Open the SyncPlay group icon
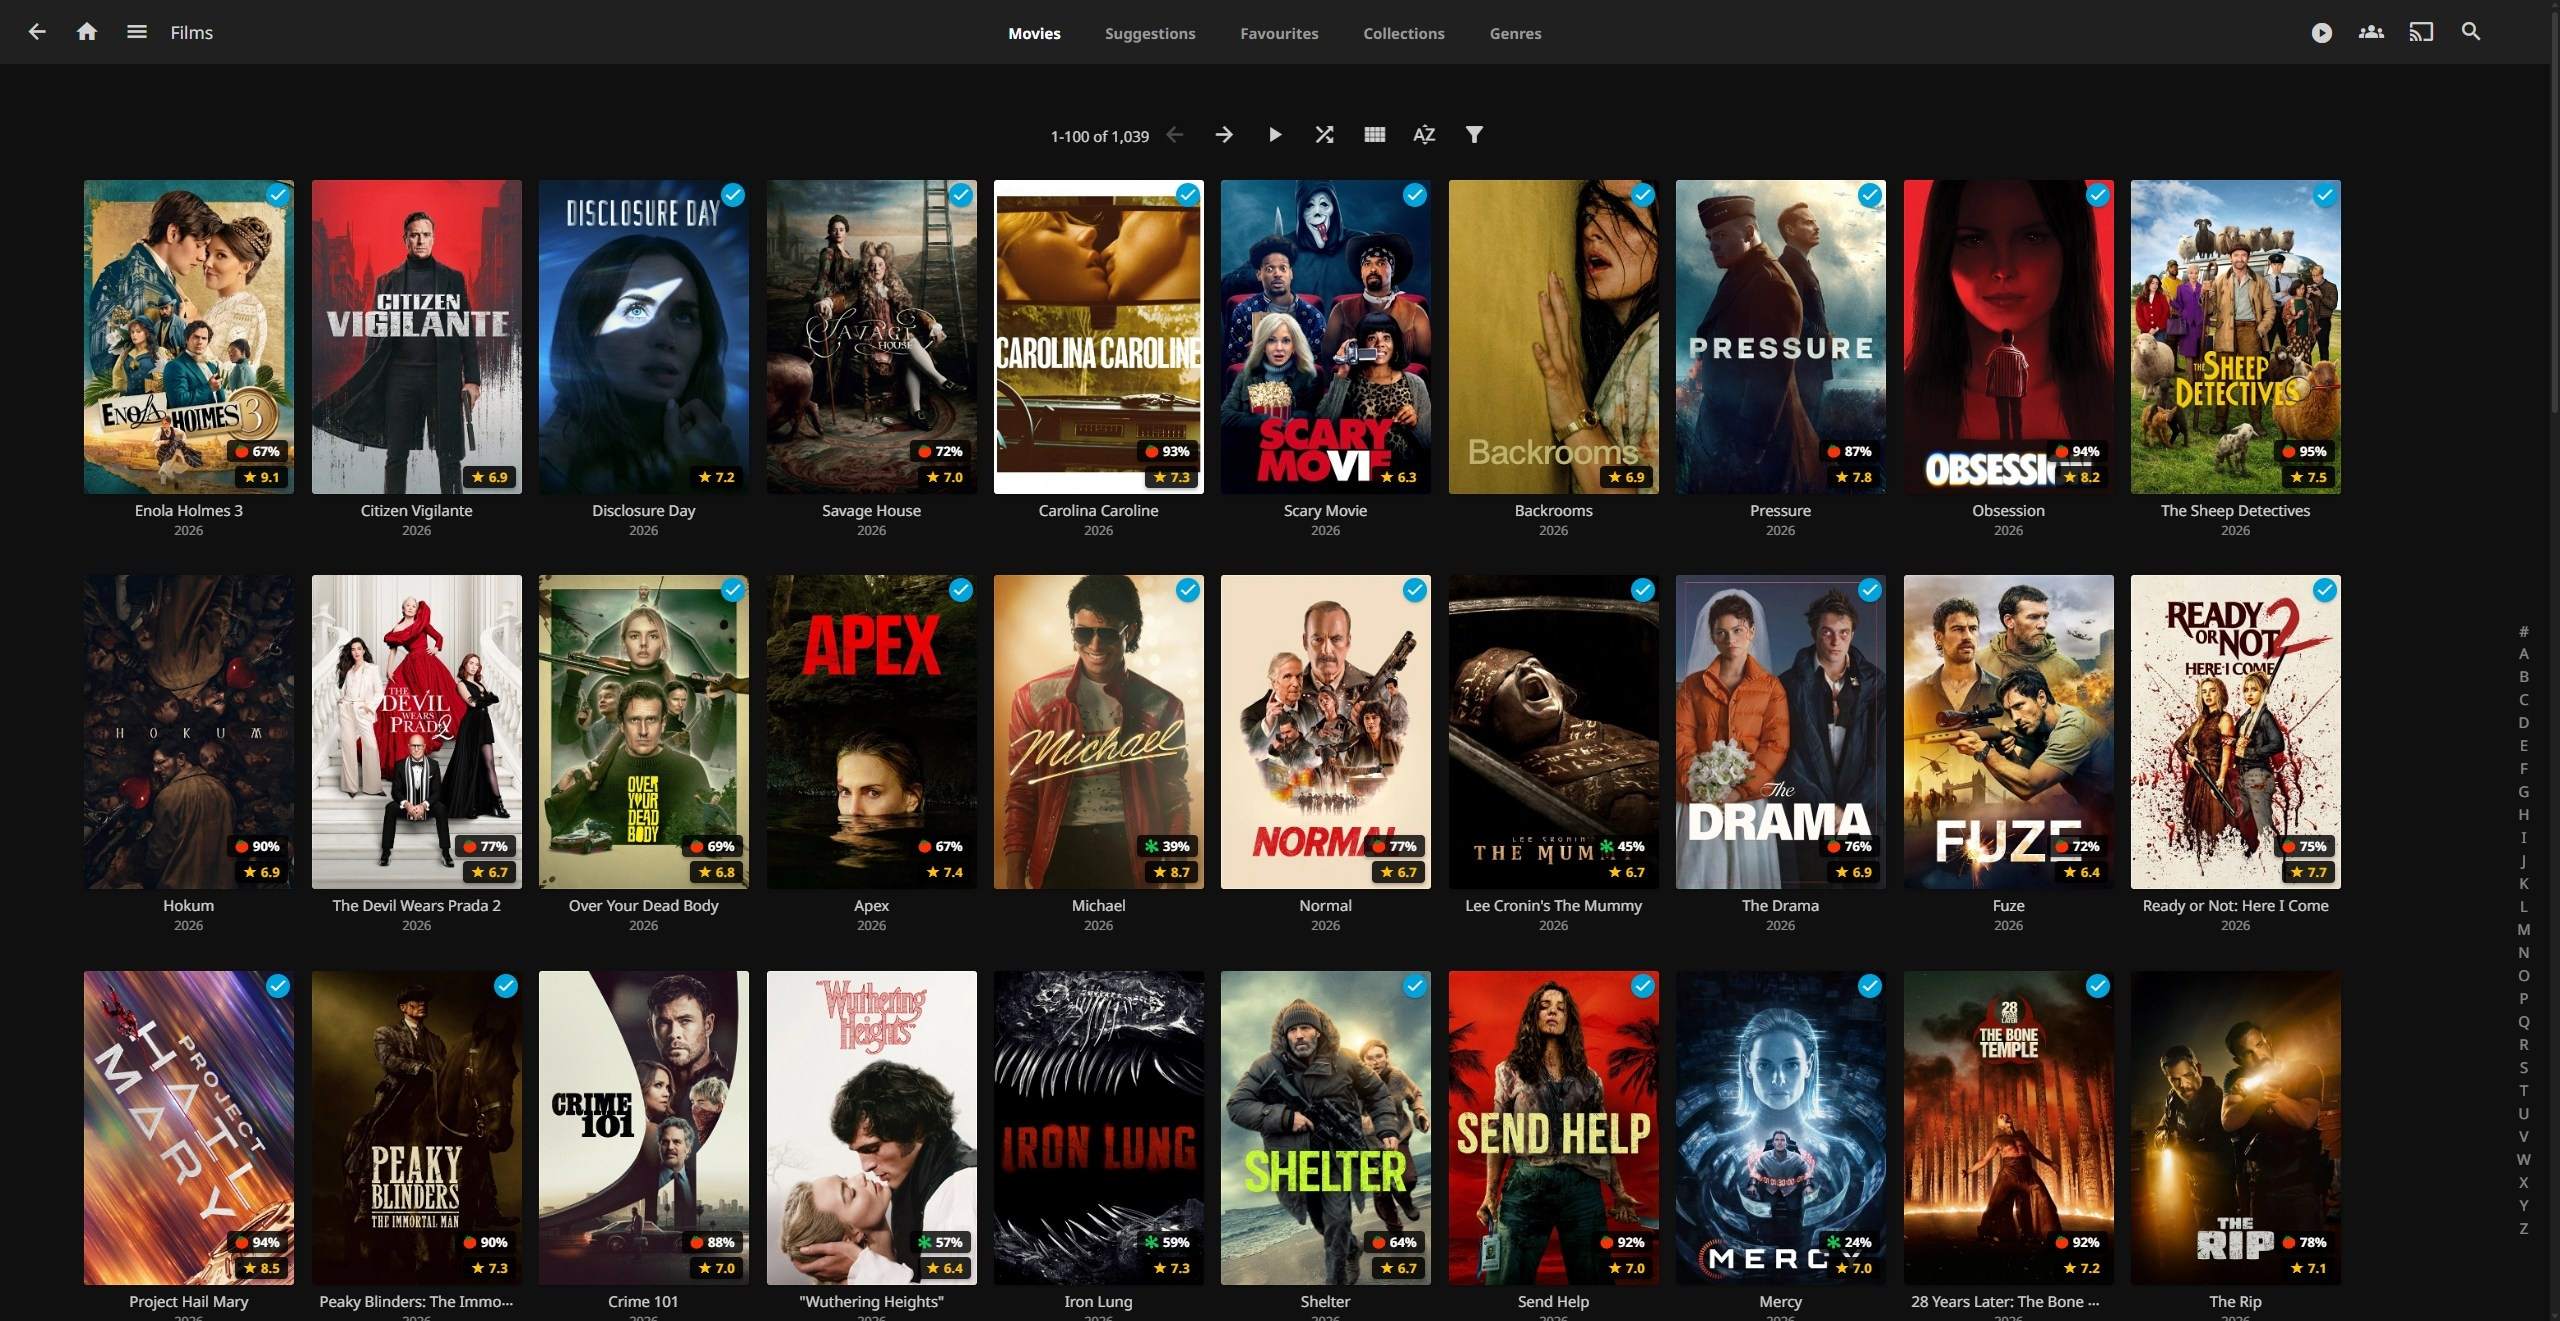The width and height of the screenshot is (2560, 1321). (x=2371, y=33)
